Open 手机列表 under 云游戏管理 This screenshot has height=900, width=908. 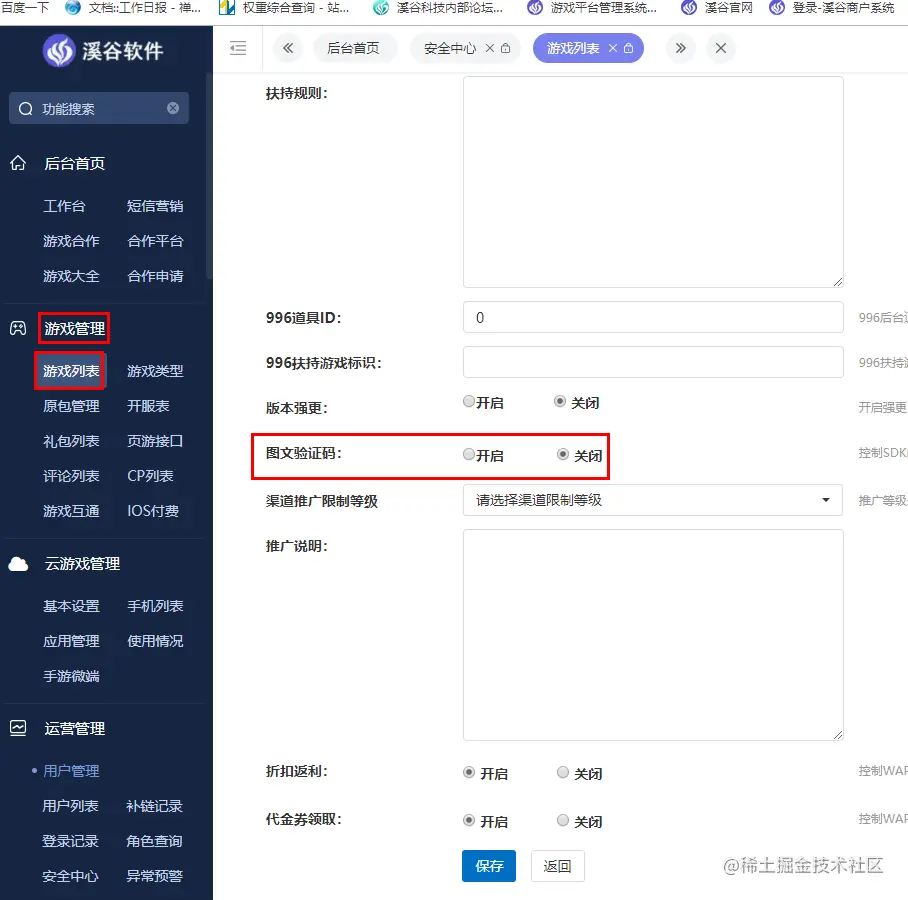pyautogui.click(x=155, y=606)
